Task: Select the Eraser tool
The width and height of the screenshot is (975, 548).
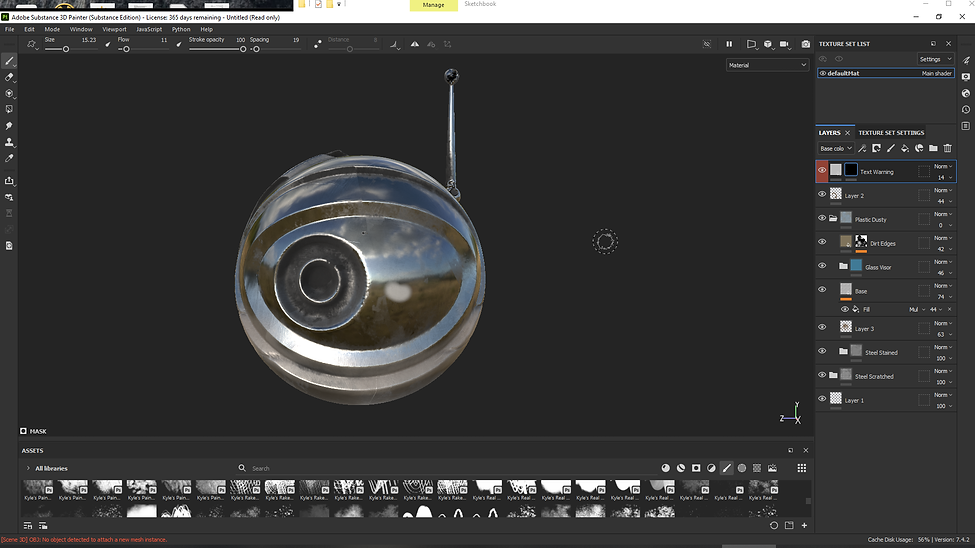Action: point(9,77)
